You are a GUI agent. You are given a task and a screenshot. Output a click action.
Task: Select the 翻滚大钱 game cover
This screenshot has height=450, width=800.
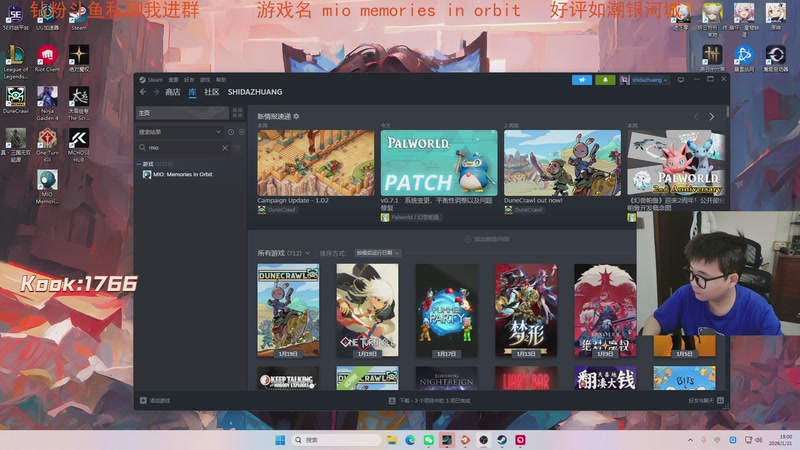click(605, 378)
